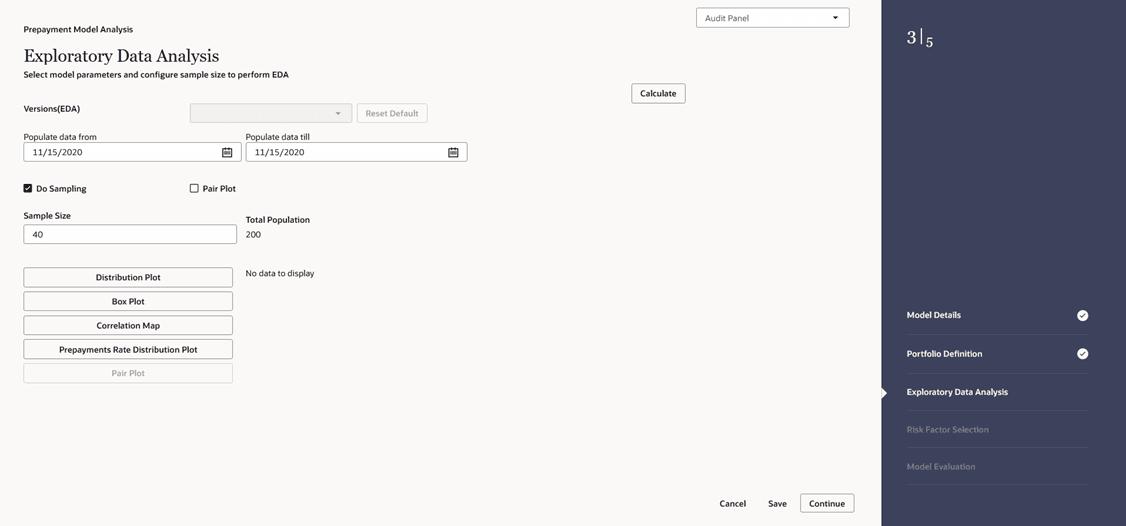This screenshot has height=526, width=1126.
Task: Show the Distribution Plot
Action: click(x=128, y=277)
